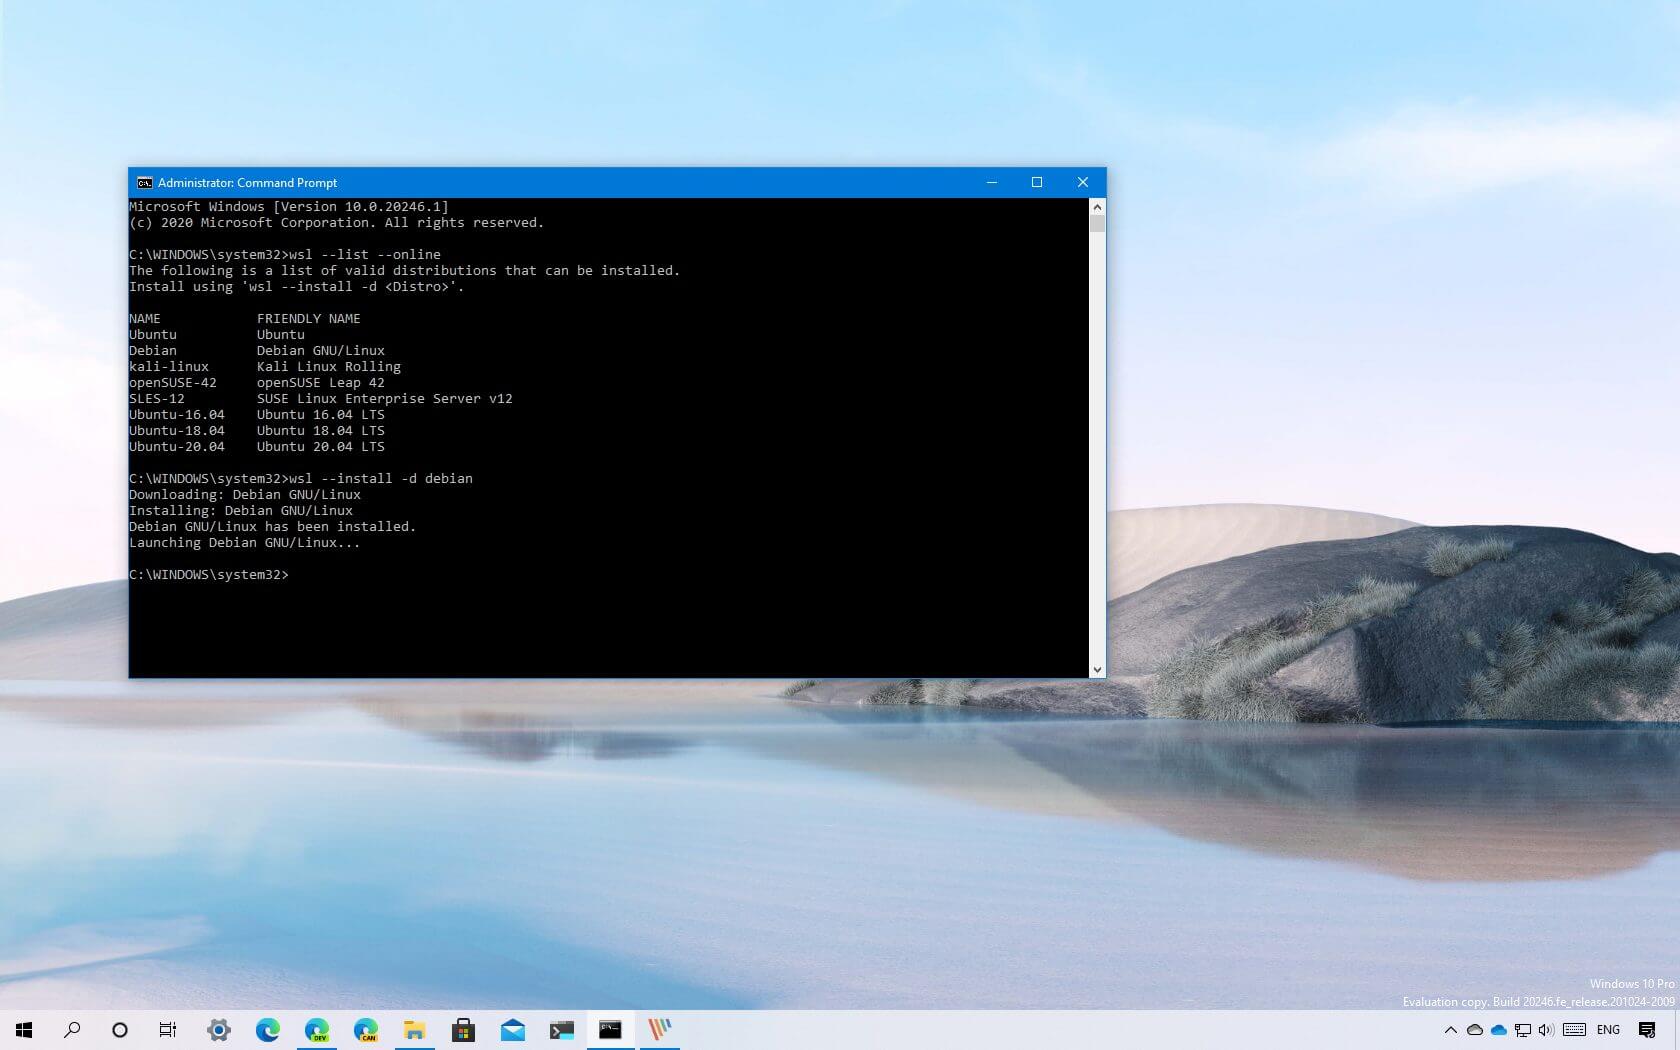1680x1050 pixels.
Task: Activate Cortana from the taskbar
Action: [x=119, y=1030]
